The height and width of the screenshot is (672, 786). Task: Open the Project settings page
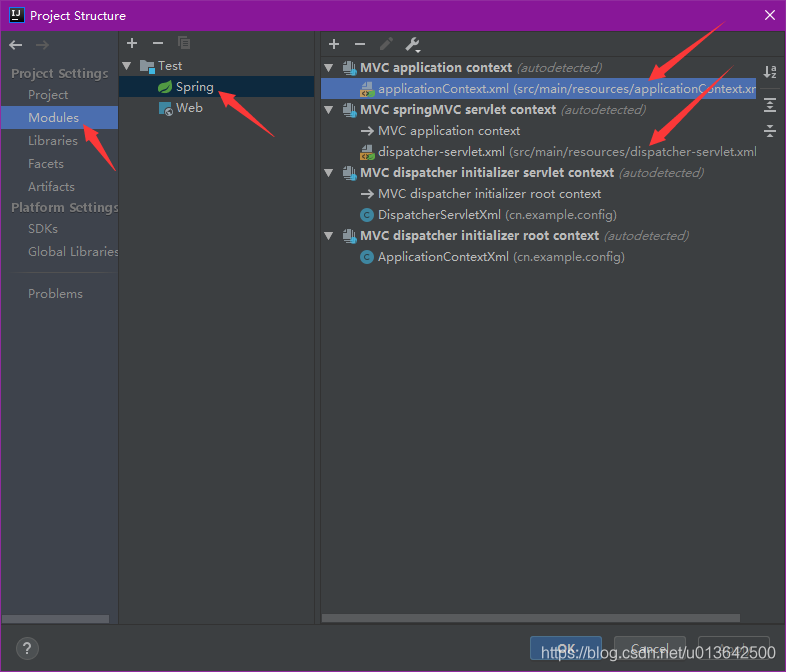[x=48, y=95]
